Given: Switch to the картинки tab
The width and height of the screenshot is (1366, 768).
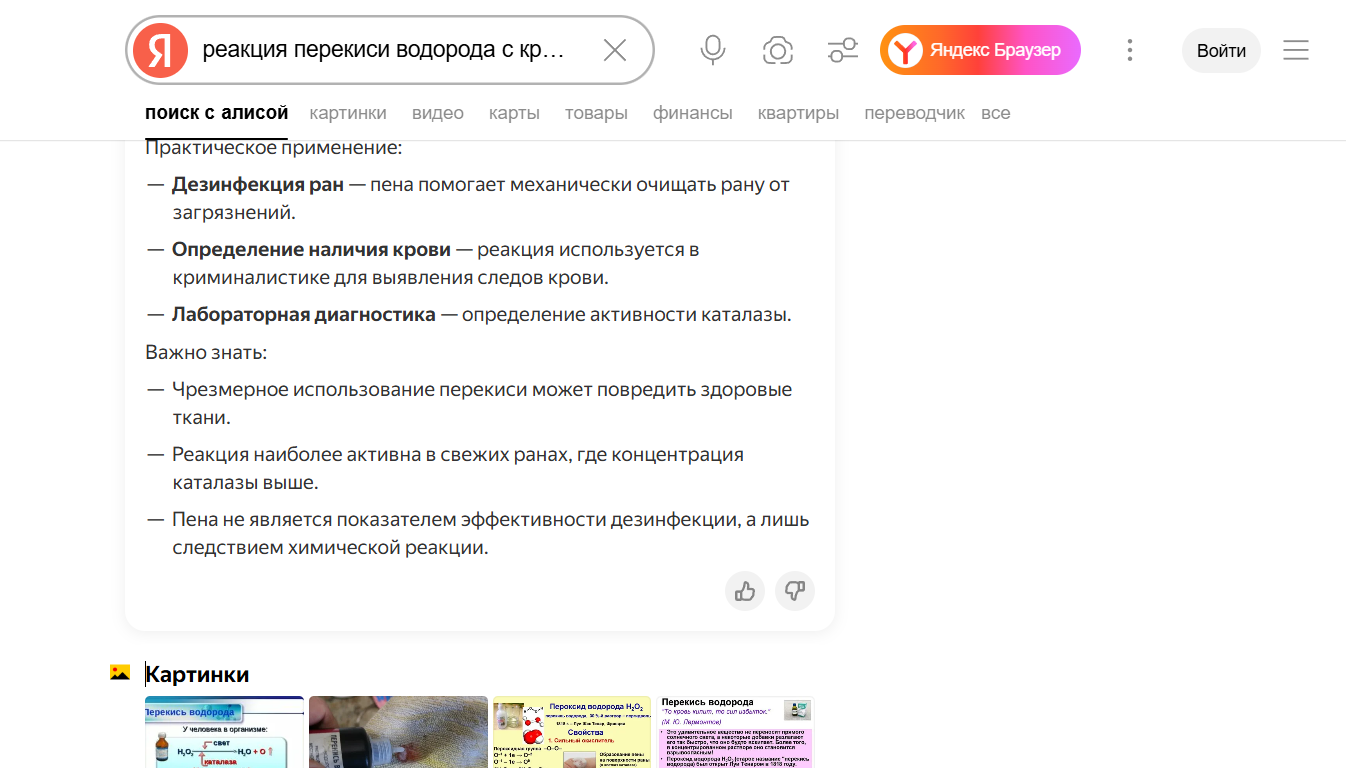Looking at the screenshot, I should point(348,113).
